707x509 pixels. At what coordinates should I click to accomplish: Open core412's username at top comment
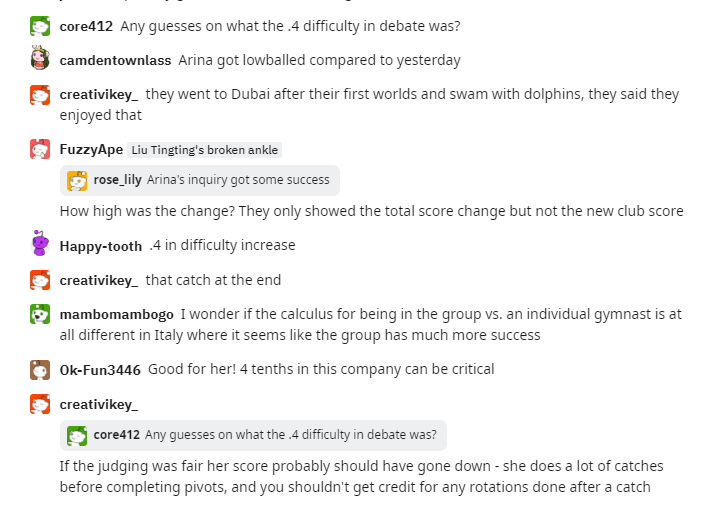click(86, 26)
